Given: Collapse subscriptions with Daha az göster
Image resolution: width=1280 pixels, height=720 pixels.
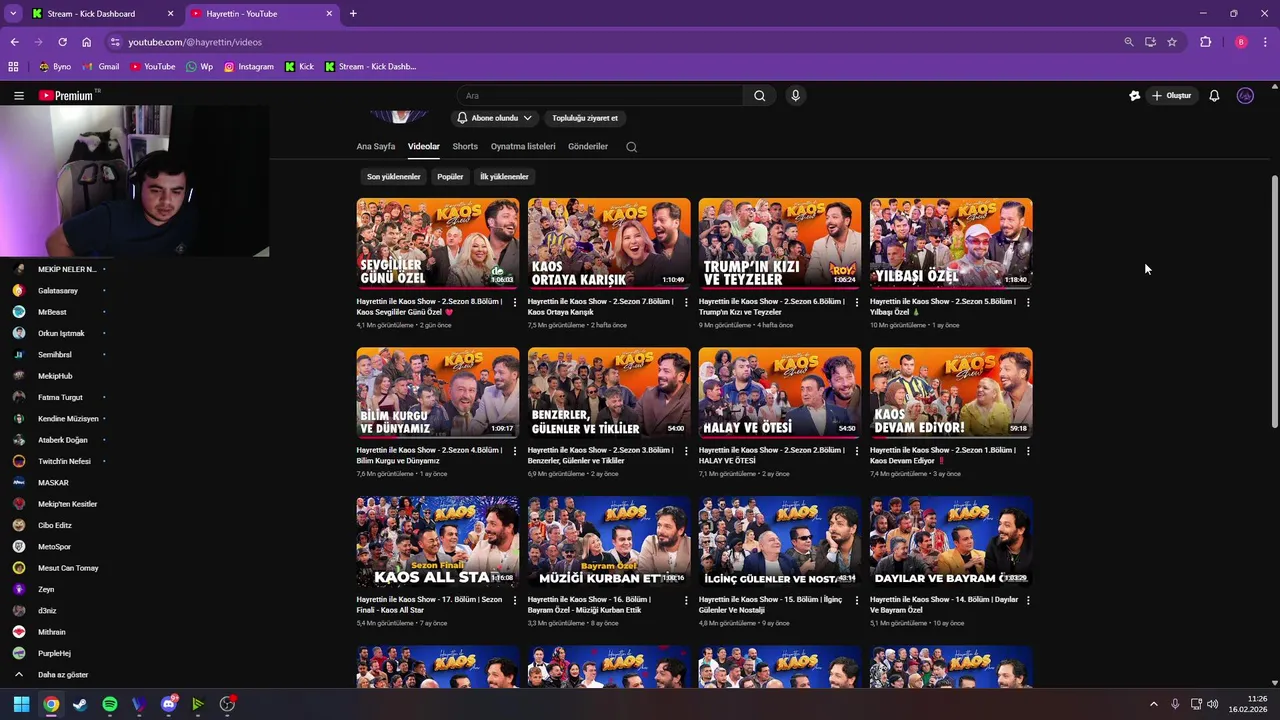Looking at the screenshot, I should click(x=62, y=675).
